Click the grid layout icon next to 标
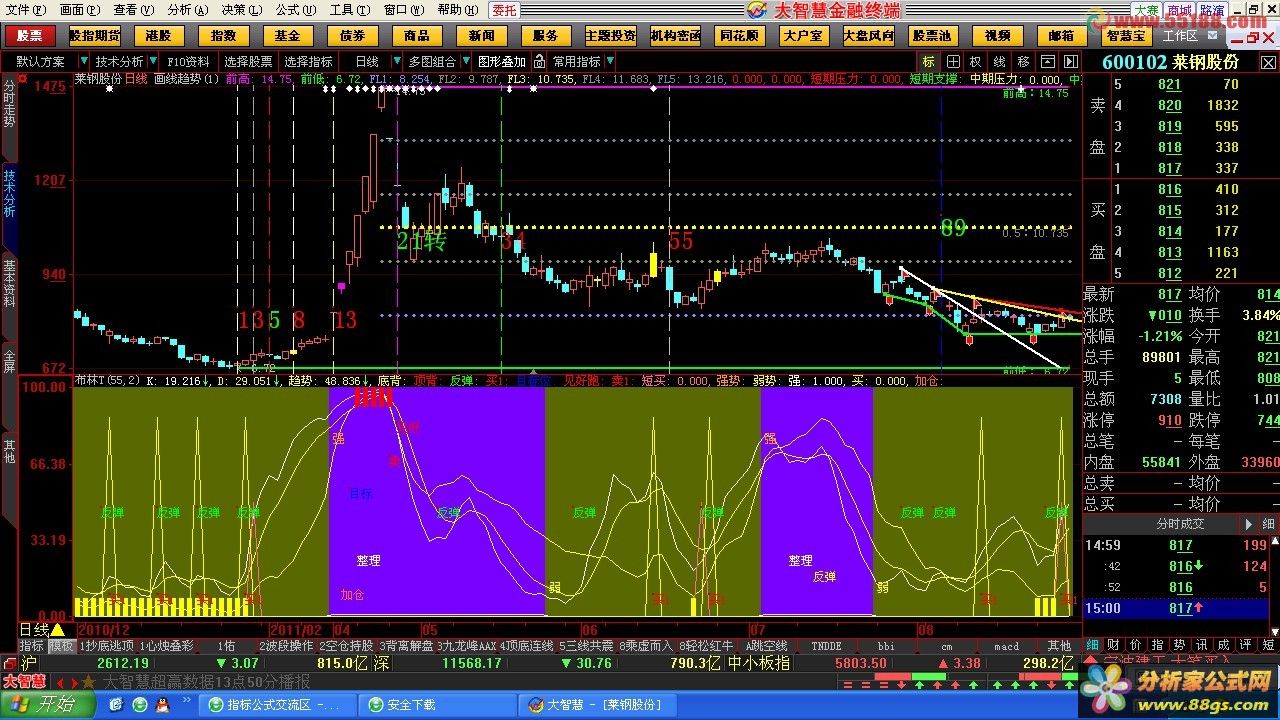 [953, 62]
